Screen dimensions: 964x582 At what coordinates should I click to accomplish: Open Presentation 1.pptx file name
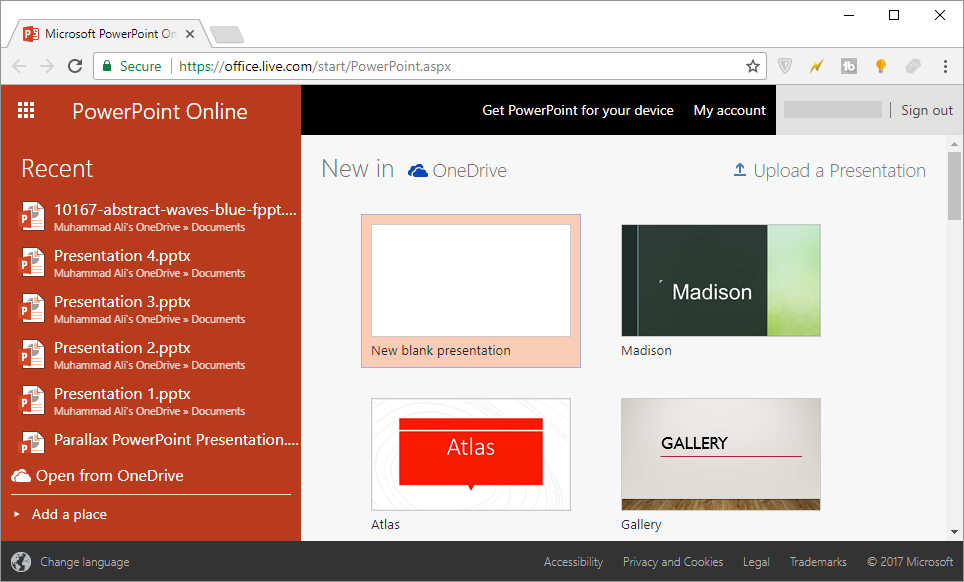(x=122, y=394)
